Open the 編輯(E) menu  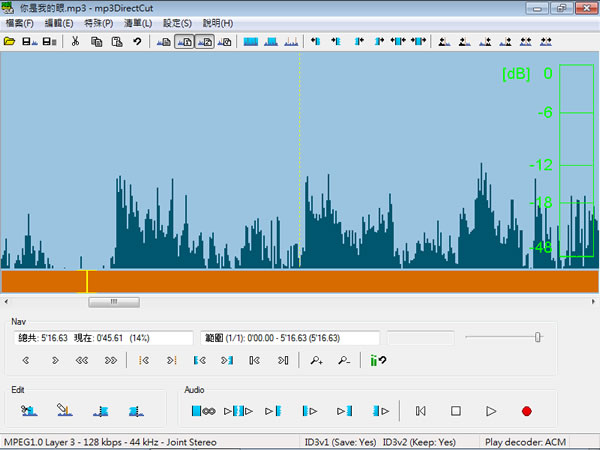click(59, 23)
